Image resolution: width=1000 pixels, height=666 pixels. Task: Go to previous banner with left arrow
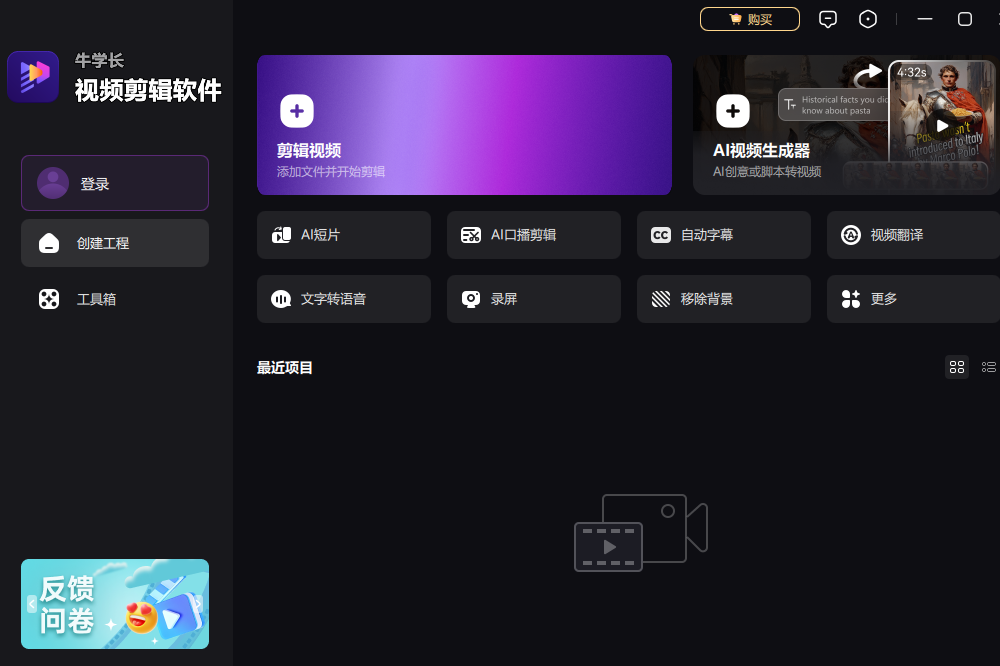click(32, 604)
